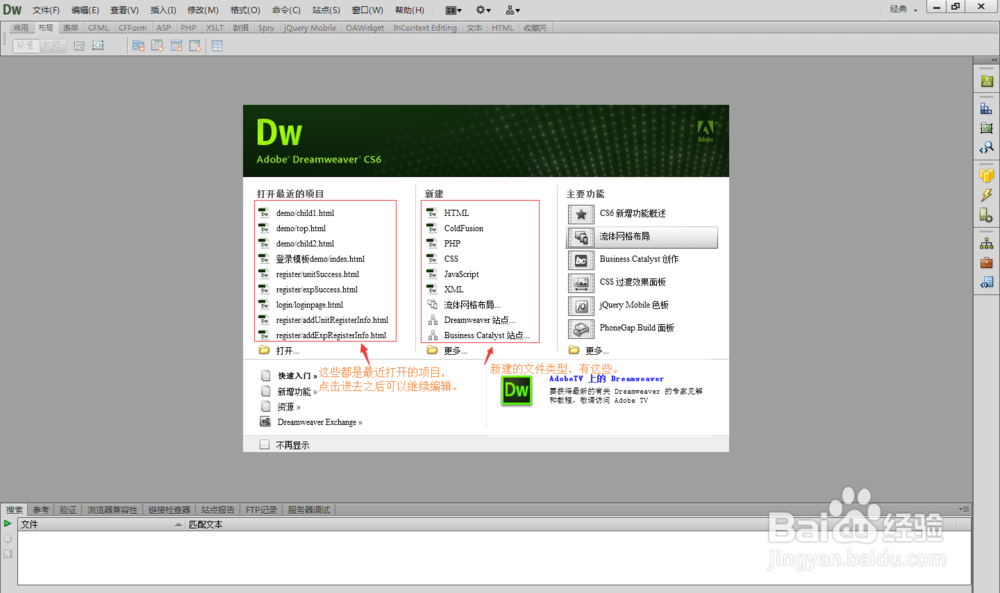This screenshot has height=593, width=1000.
Task: Open the Assets briefcase panel icon
Action: [987, 263]
